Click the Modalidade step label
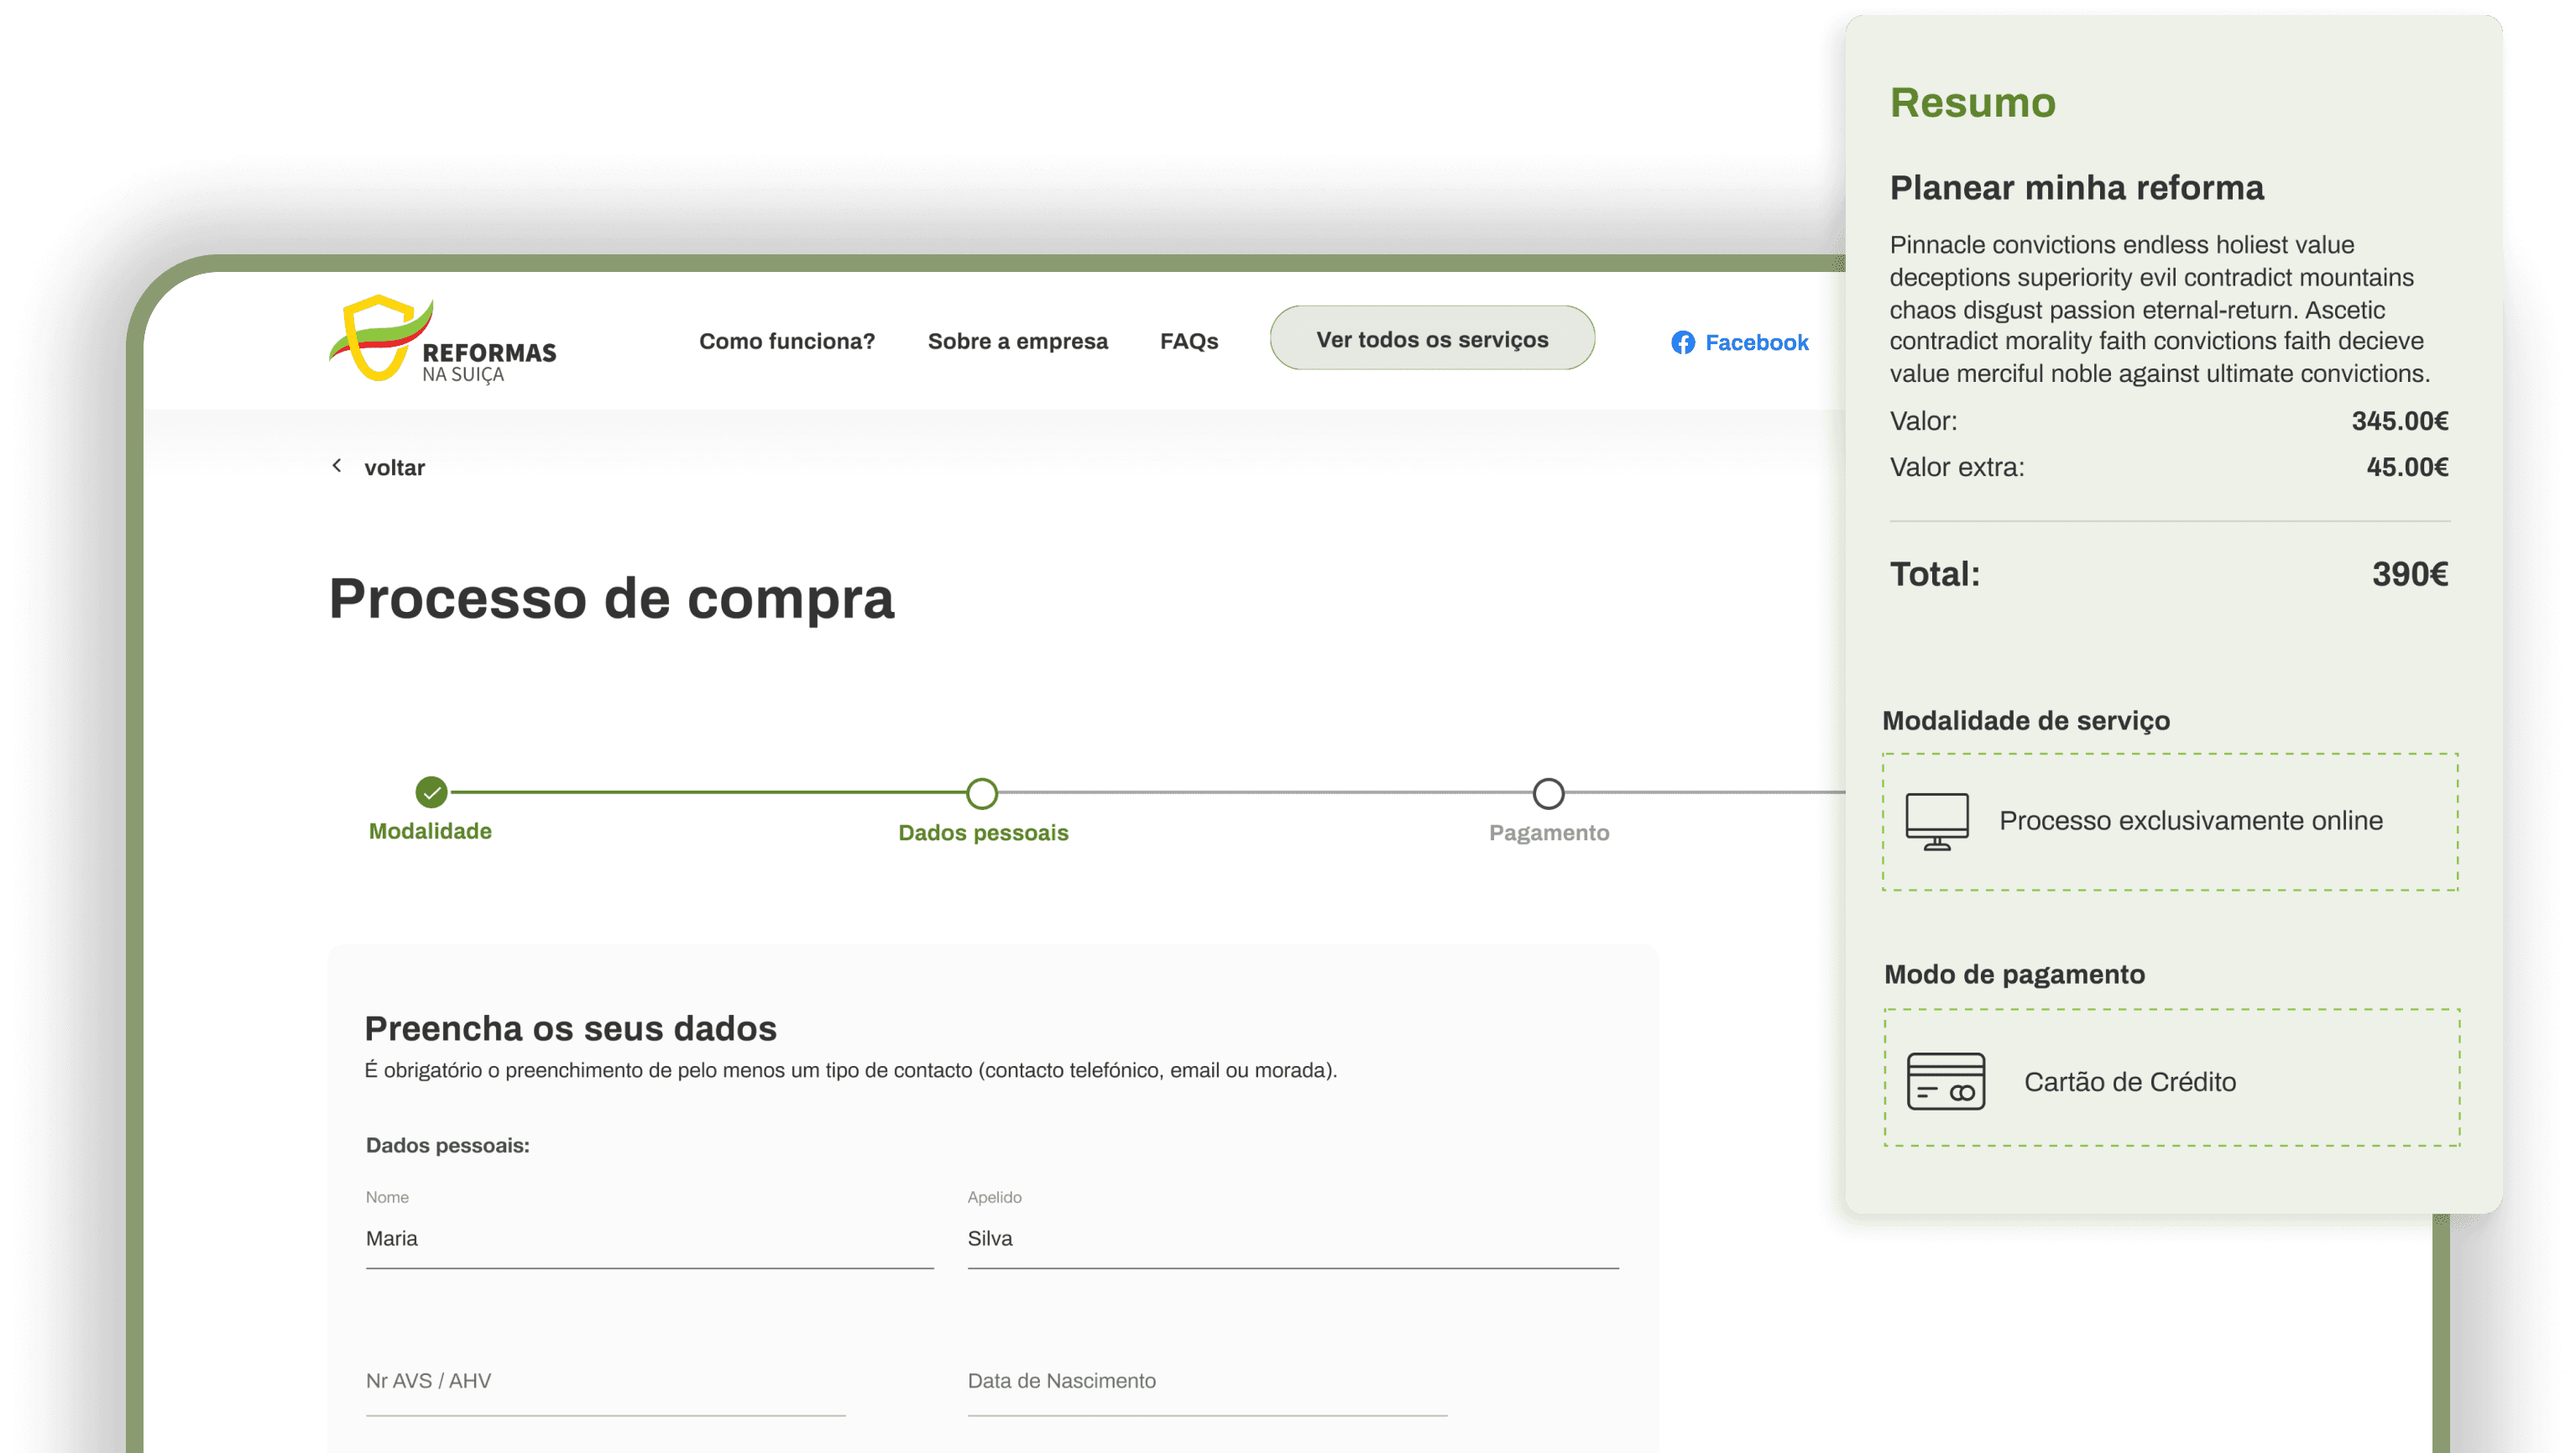This screenshot has height=1453, width=2576. pos(430,831)
